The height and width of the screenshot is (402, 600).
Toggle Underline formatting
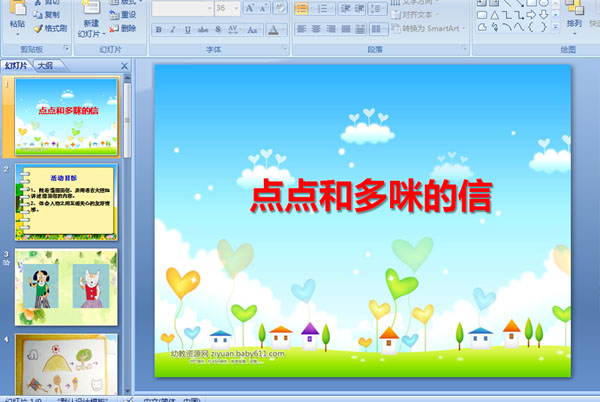(x=186, y=29)
